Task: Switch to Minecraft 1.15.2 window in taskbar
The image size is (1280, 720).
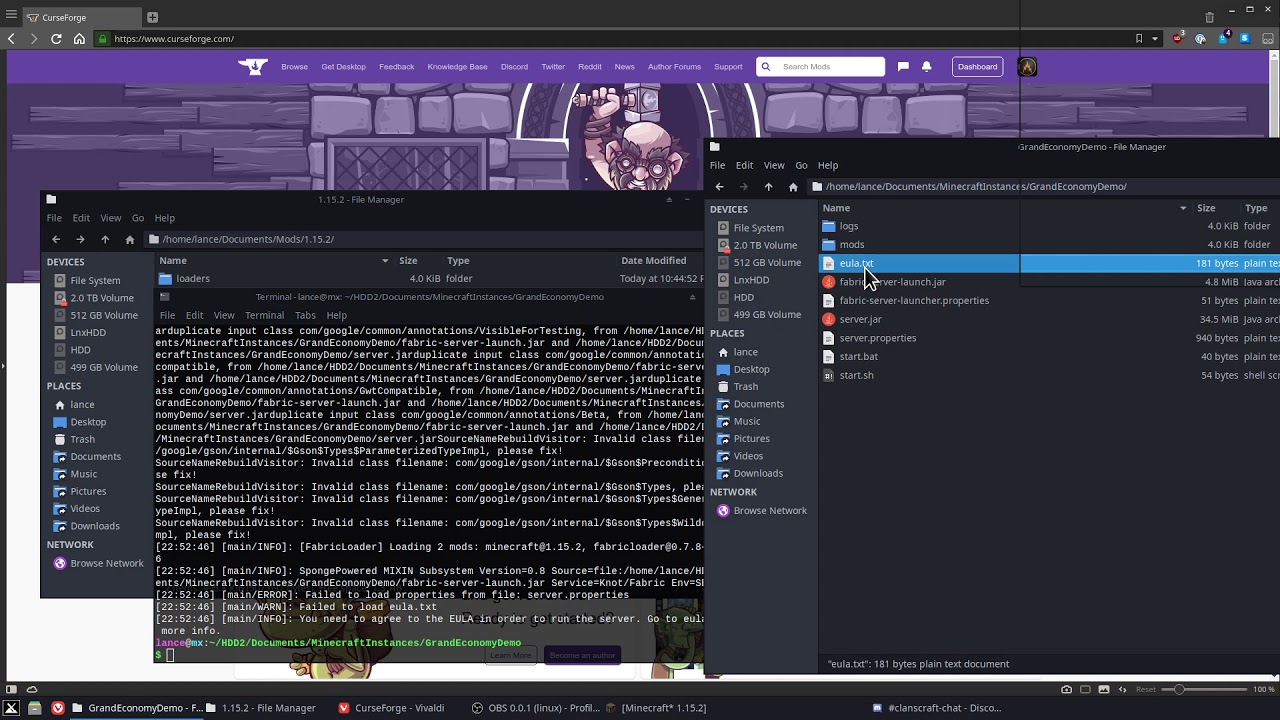Action: 655,708
